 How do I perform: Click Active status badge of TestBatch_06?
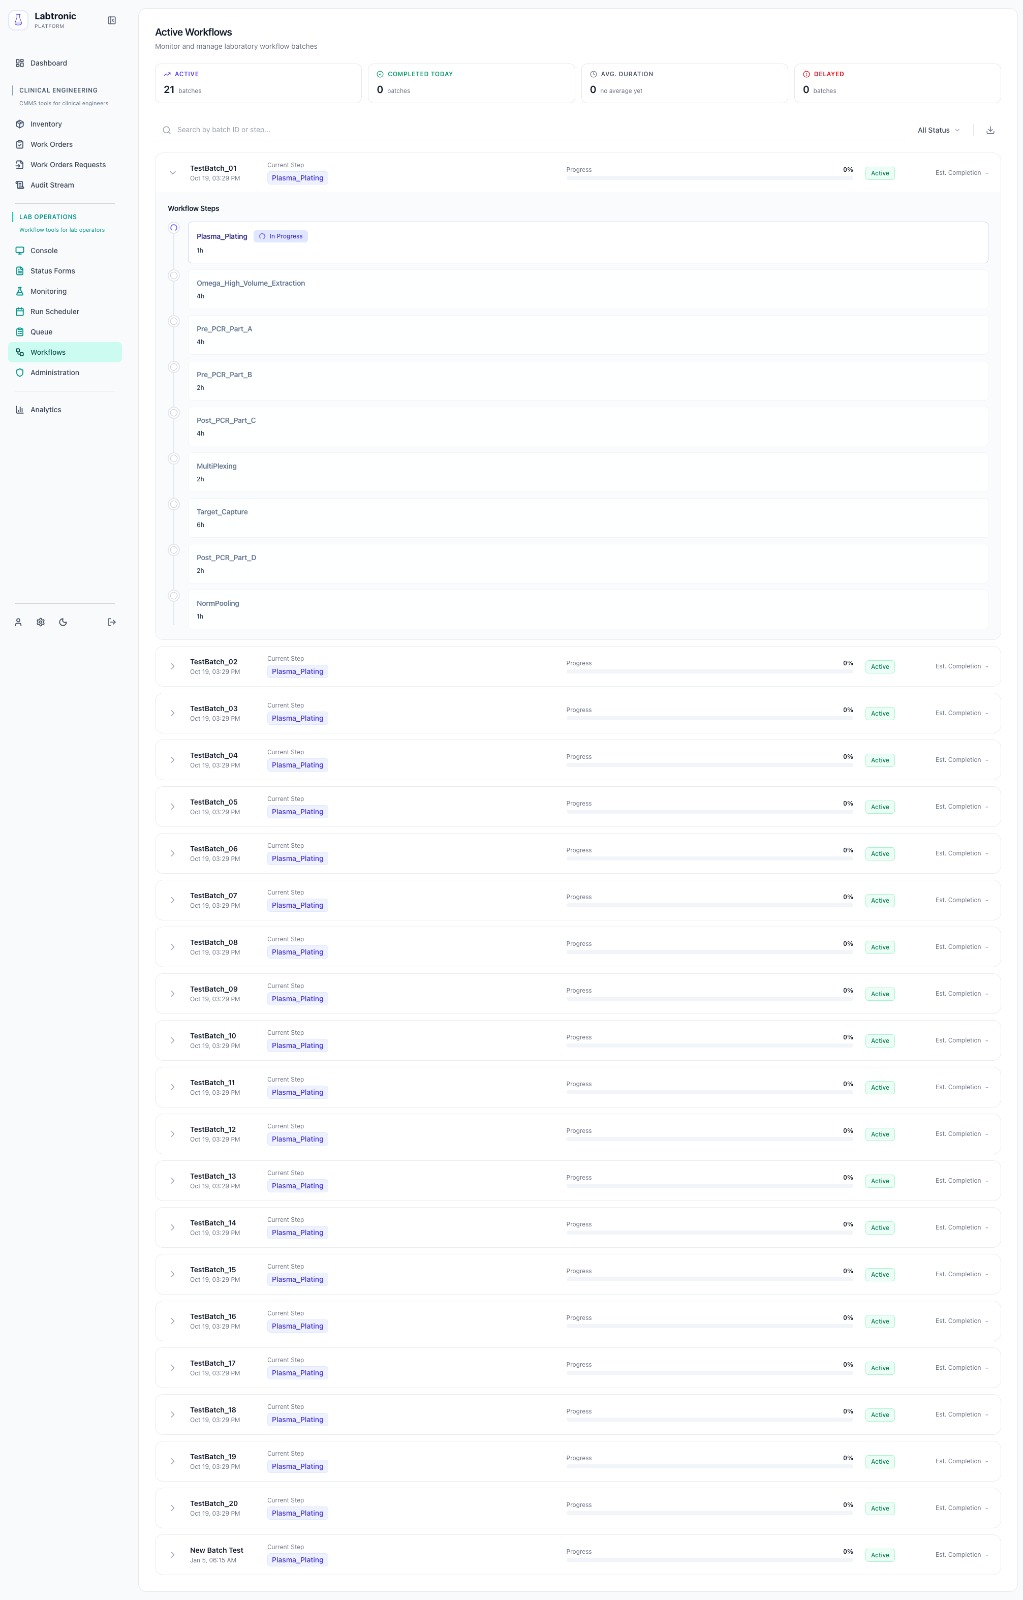point(880,854)
